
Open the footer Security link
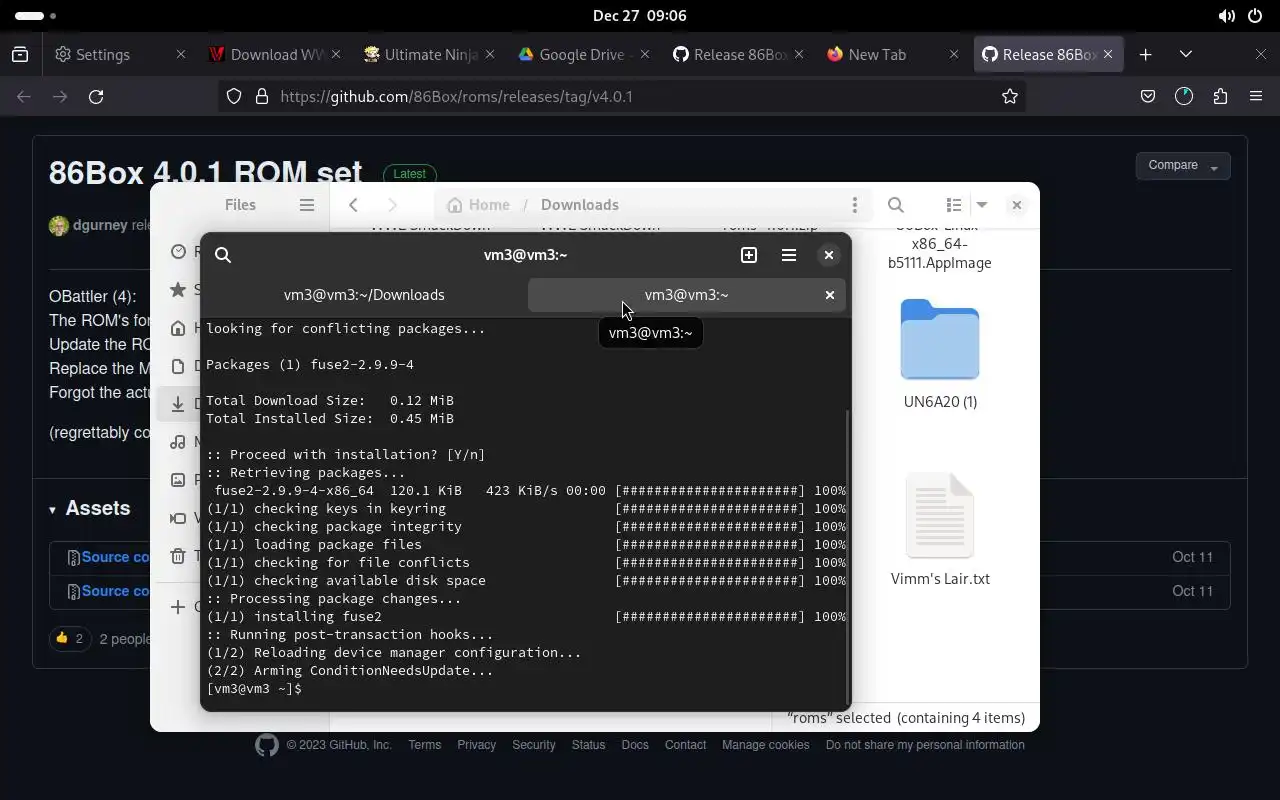click(x=533, y=745)
